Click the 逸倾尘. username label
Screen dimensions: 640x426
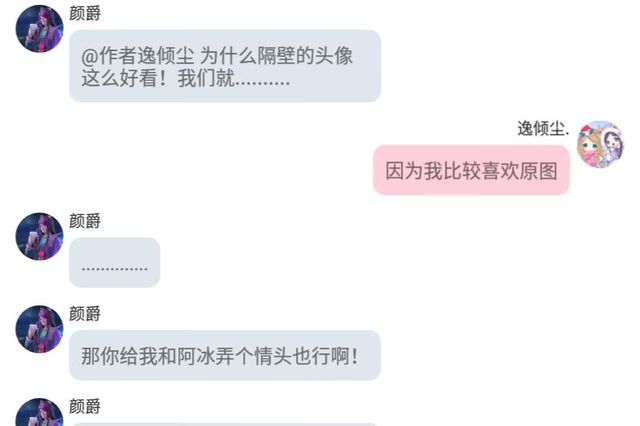(x=543, y=129)
